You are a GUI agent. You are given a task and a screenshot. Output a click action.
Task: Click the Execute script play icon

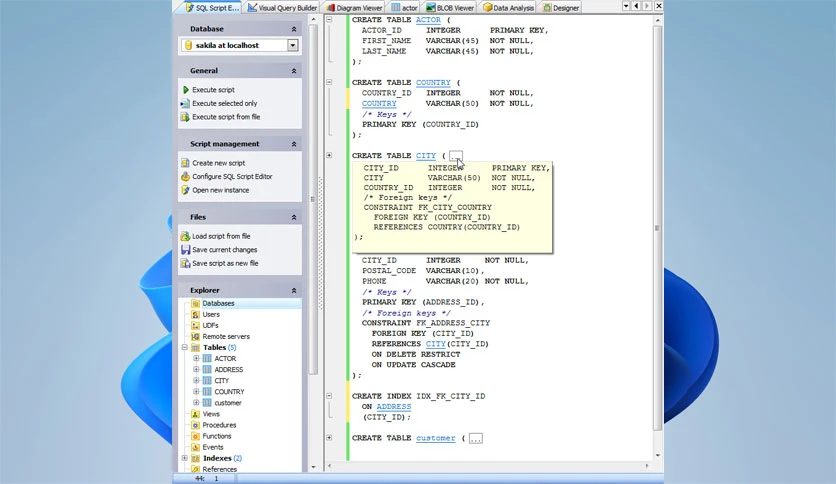click(x=186, y=90)
